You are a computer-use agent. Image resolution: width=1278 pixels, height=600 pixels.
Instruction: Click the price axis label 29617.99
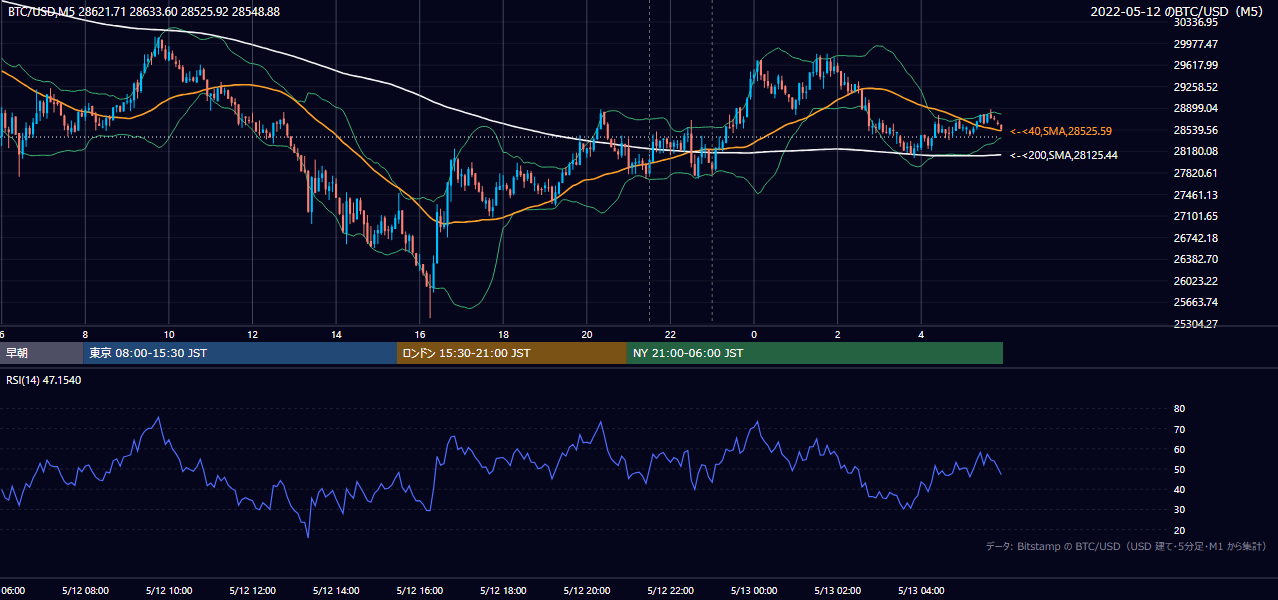click(1196, 65)
